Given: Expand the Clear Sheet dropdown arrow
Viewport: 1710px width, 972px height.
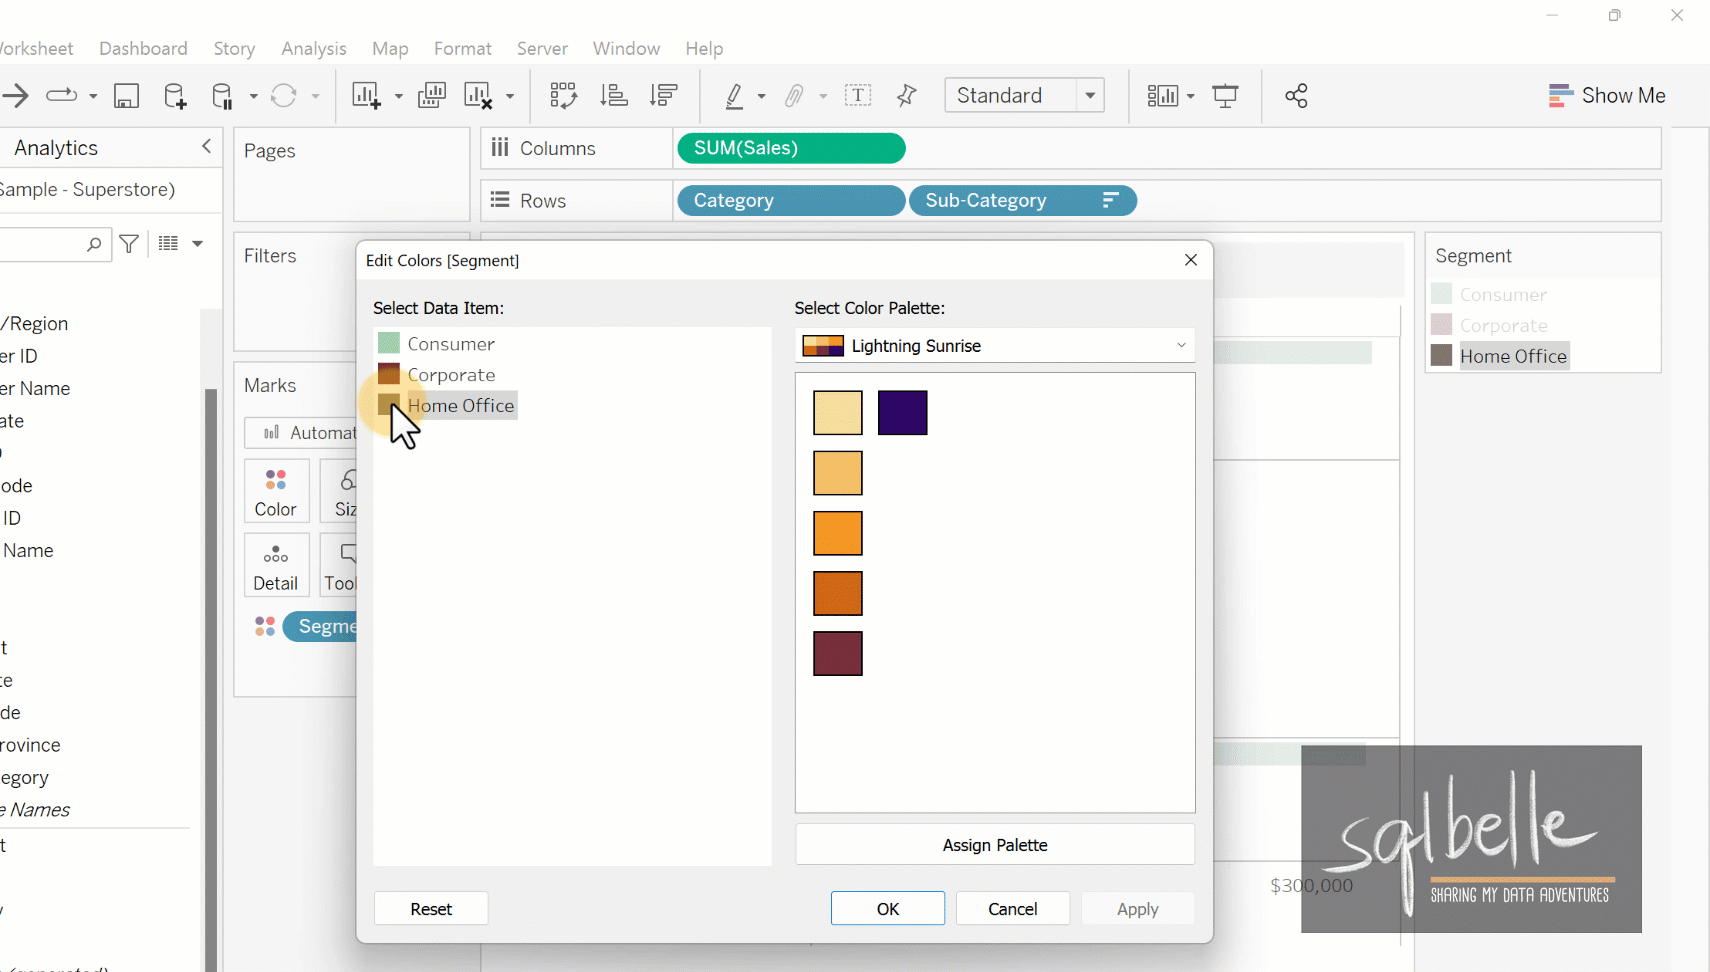Looking at the screenshot, I should [x=510, y=97].
